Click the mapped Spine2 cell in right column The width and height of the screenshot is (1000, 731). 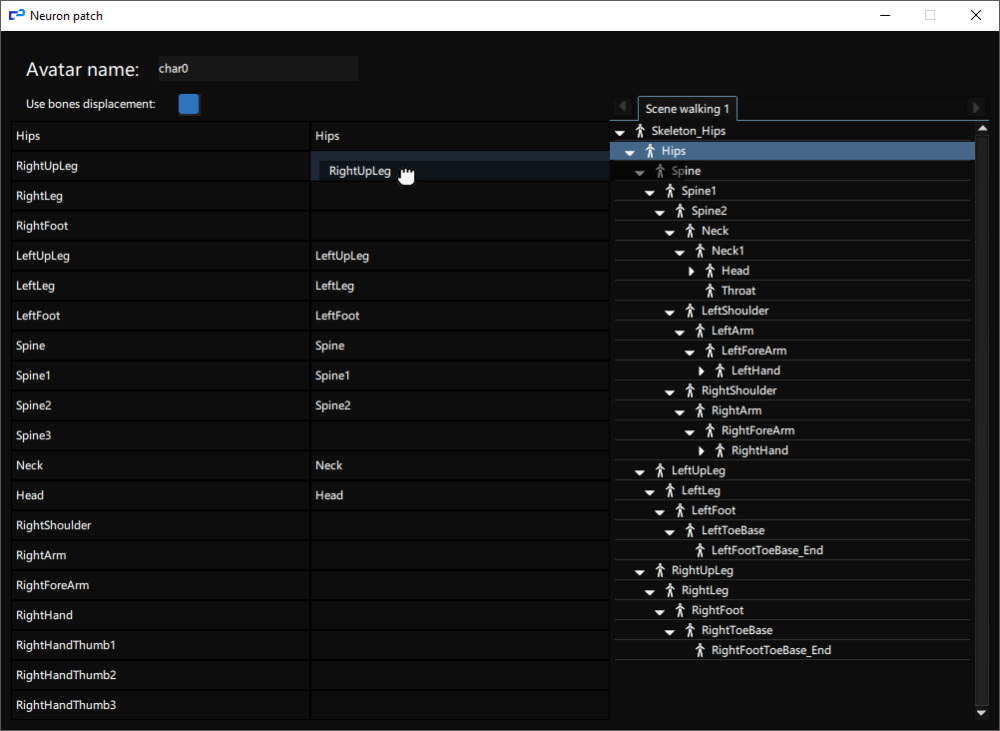460,406
